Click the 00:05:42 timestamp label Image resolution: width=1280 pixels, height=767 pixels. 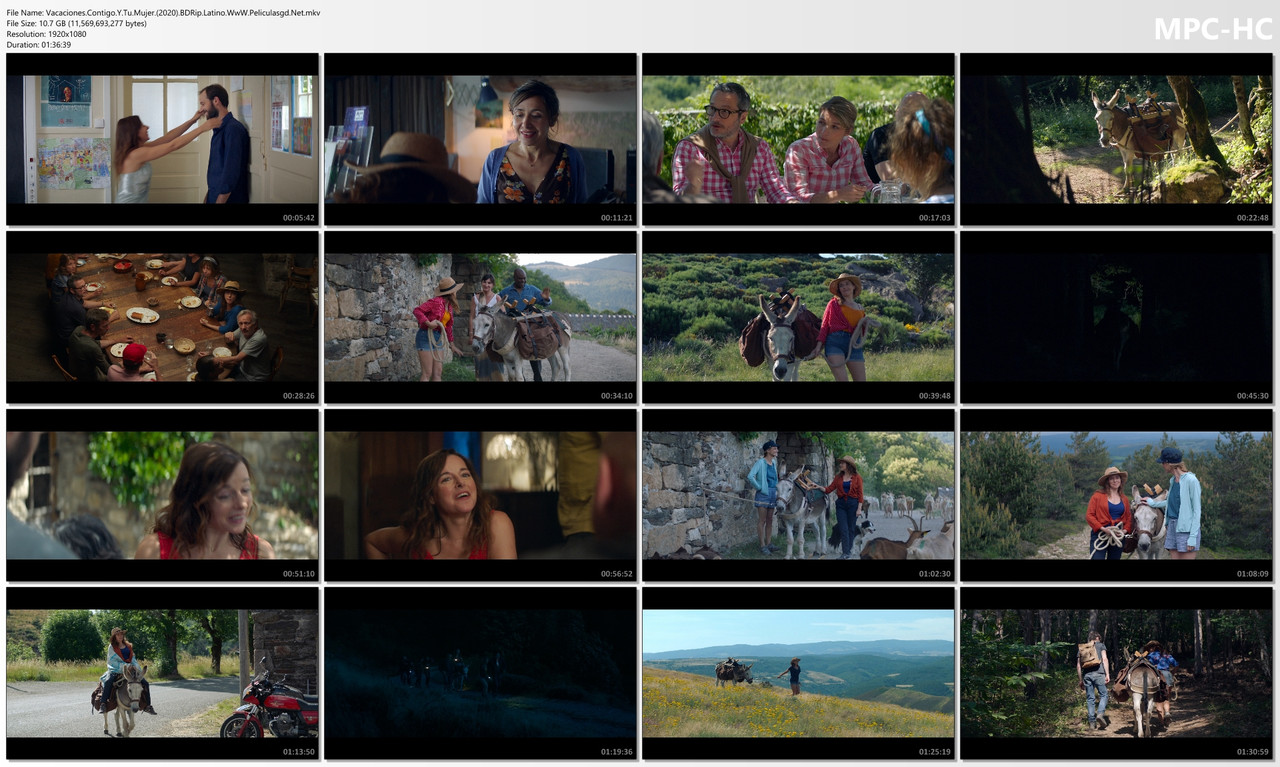click(298, 217)
